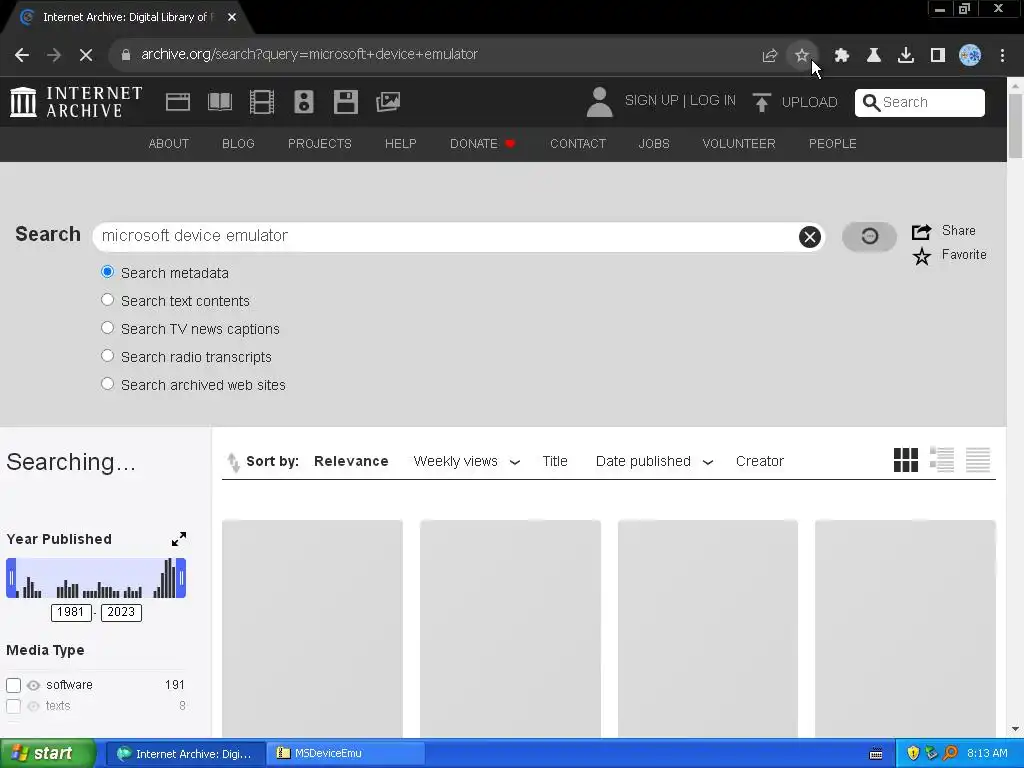Click the Favorite star icon

(x=921, y=256)
